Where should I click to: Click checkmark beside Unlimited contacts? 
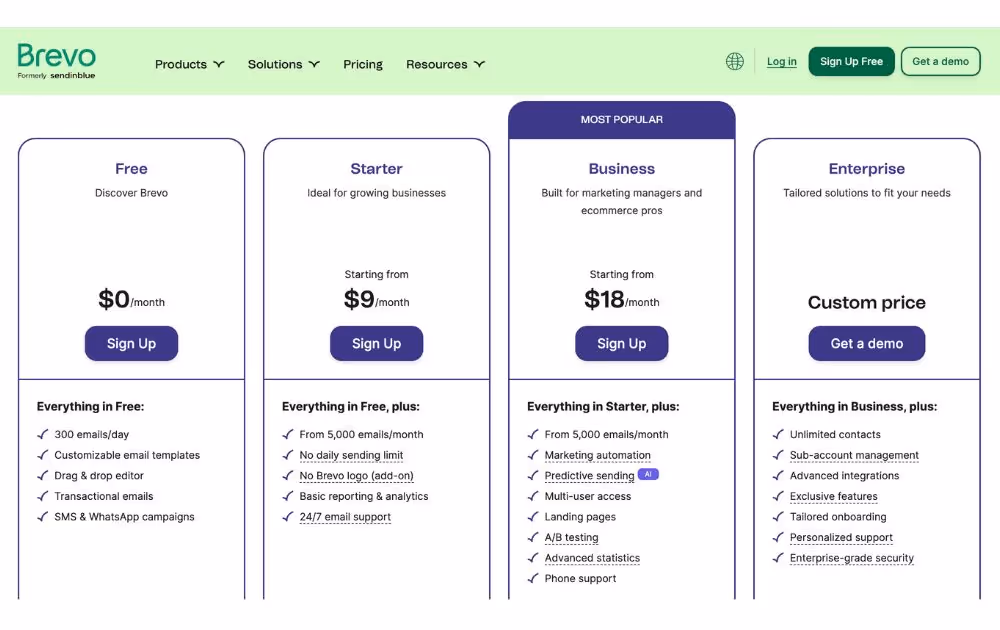(778, 435)
